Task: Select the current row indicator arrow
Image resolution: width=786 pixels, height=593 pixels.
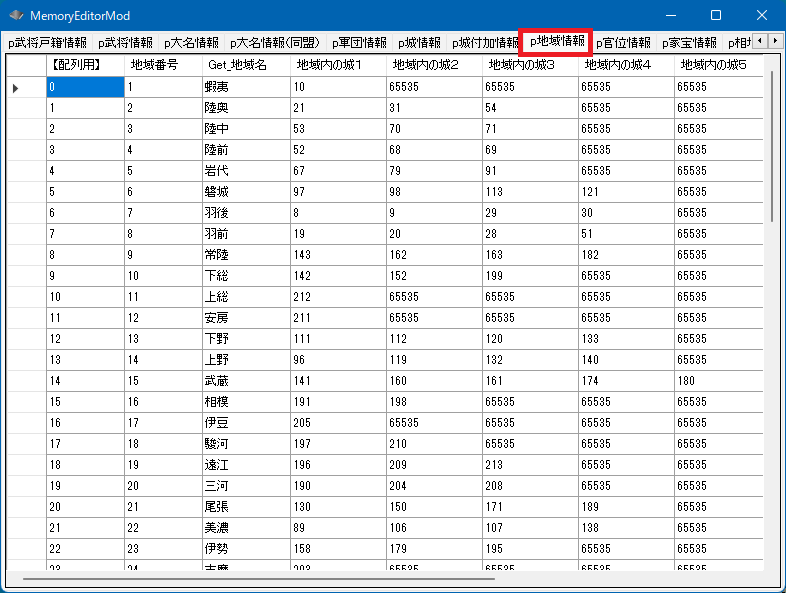Action: pos(16,88)
